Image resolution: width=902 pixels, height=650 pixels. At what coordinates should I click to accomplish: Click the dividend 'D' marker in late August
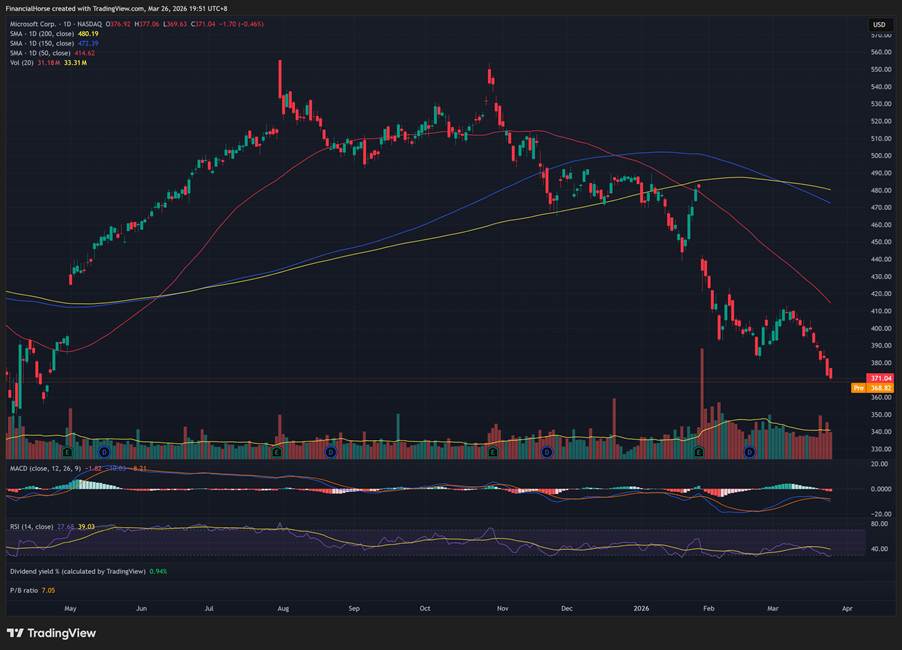[x=330, y=452]
